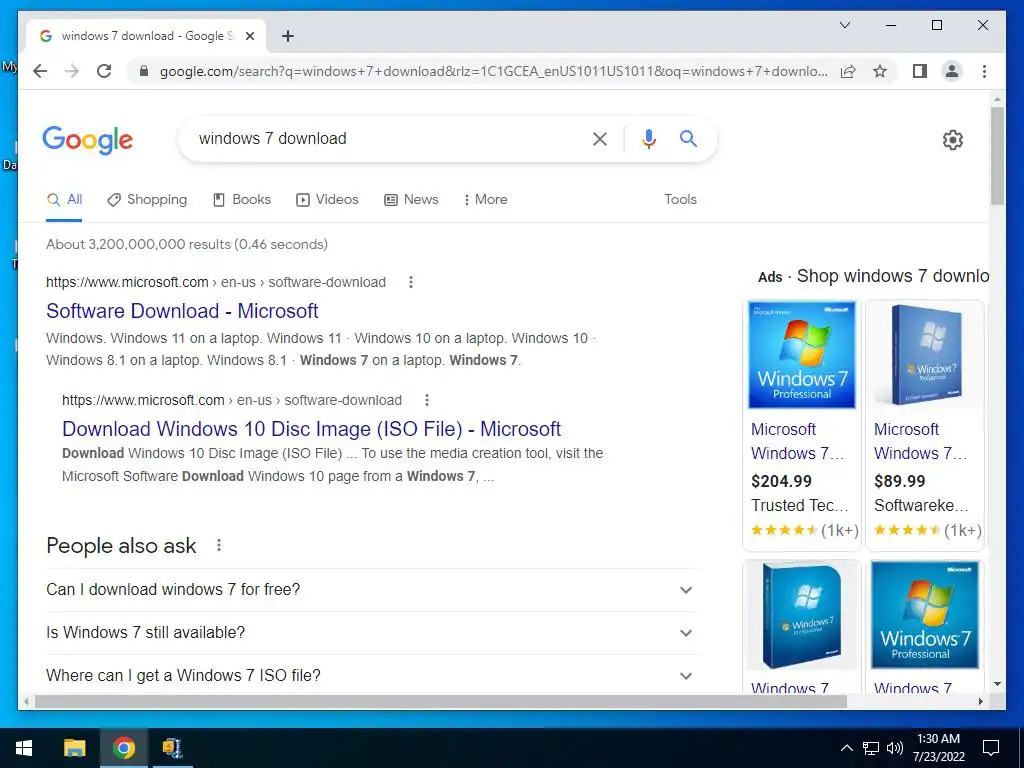Viewport: 1024px width, 768px height.
Task: Select the All results tab
Action: pyautogui.click(x=64, y=200)
